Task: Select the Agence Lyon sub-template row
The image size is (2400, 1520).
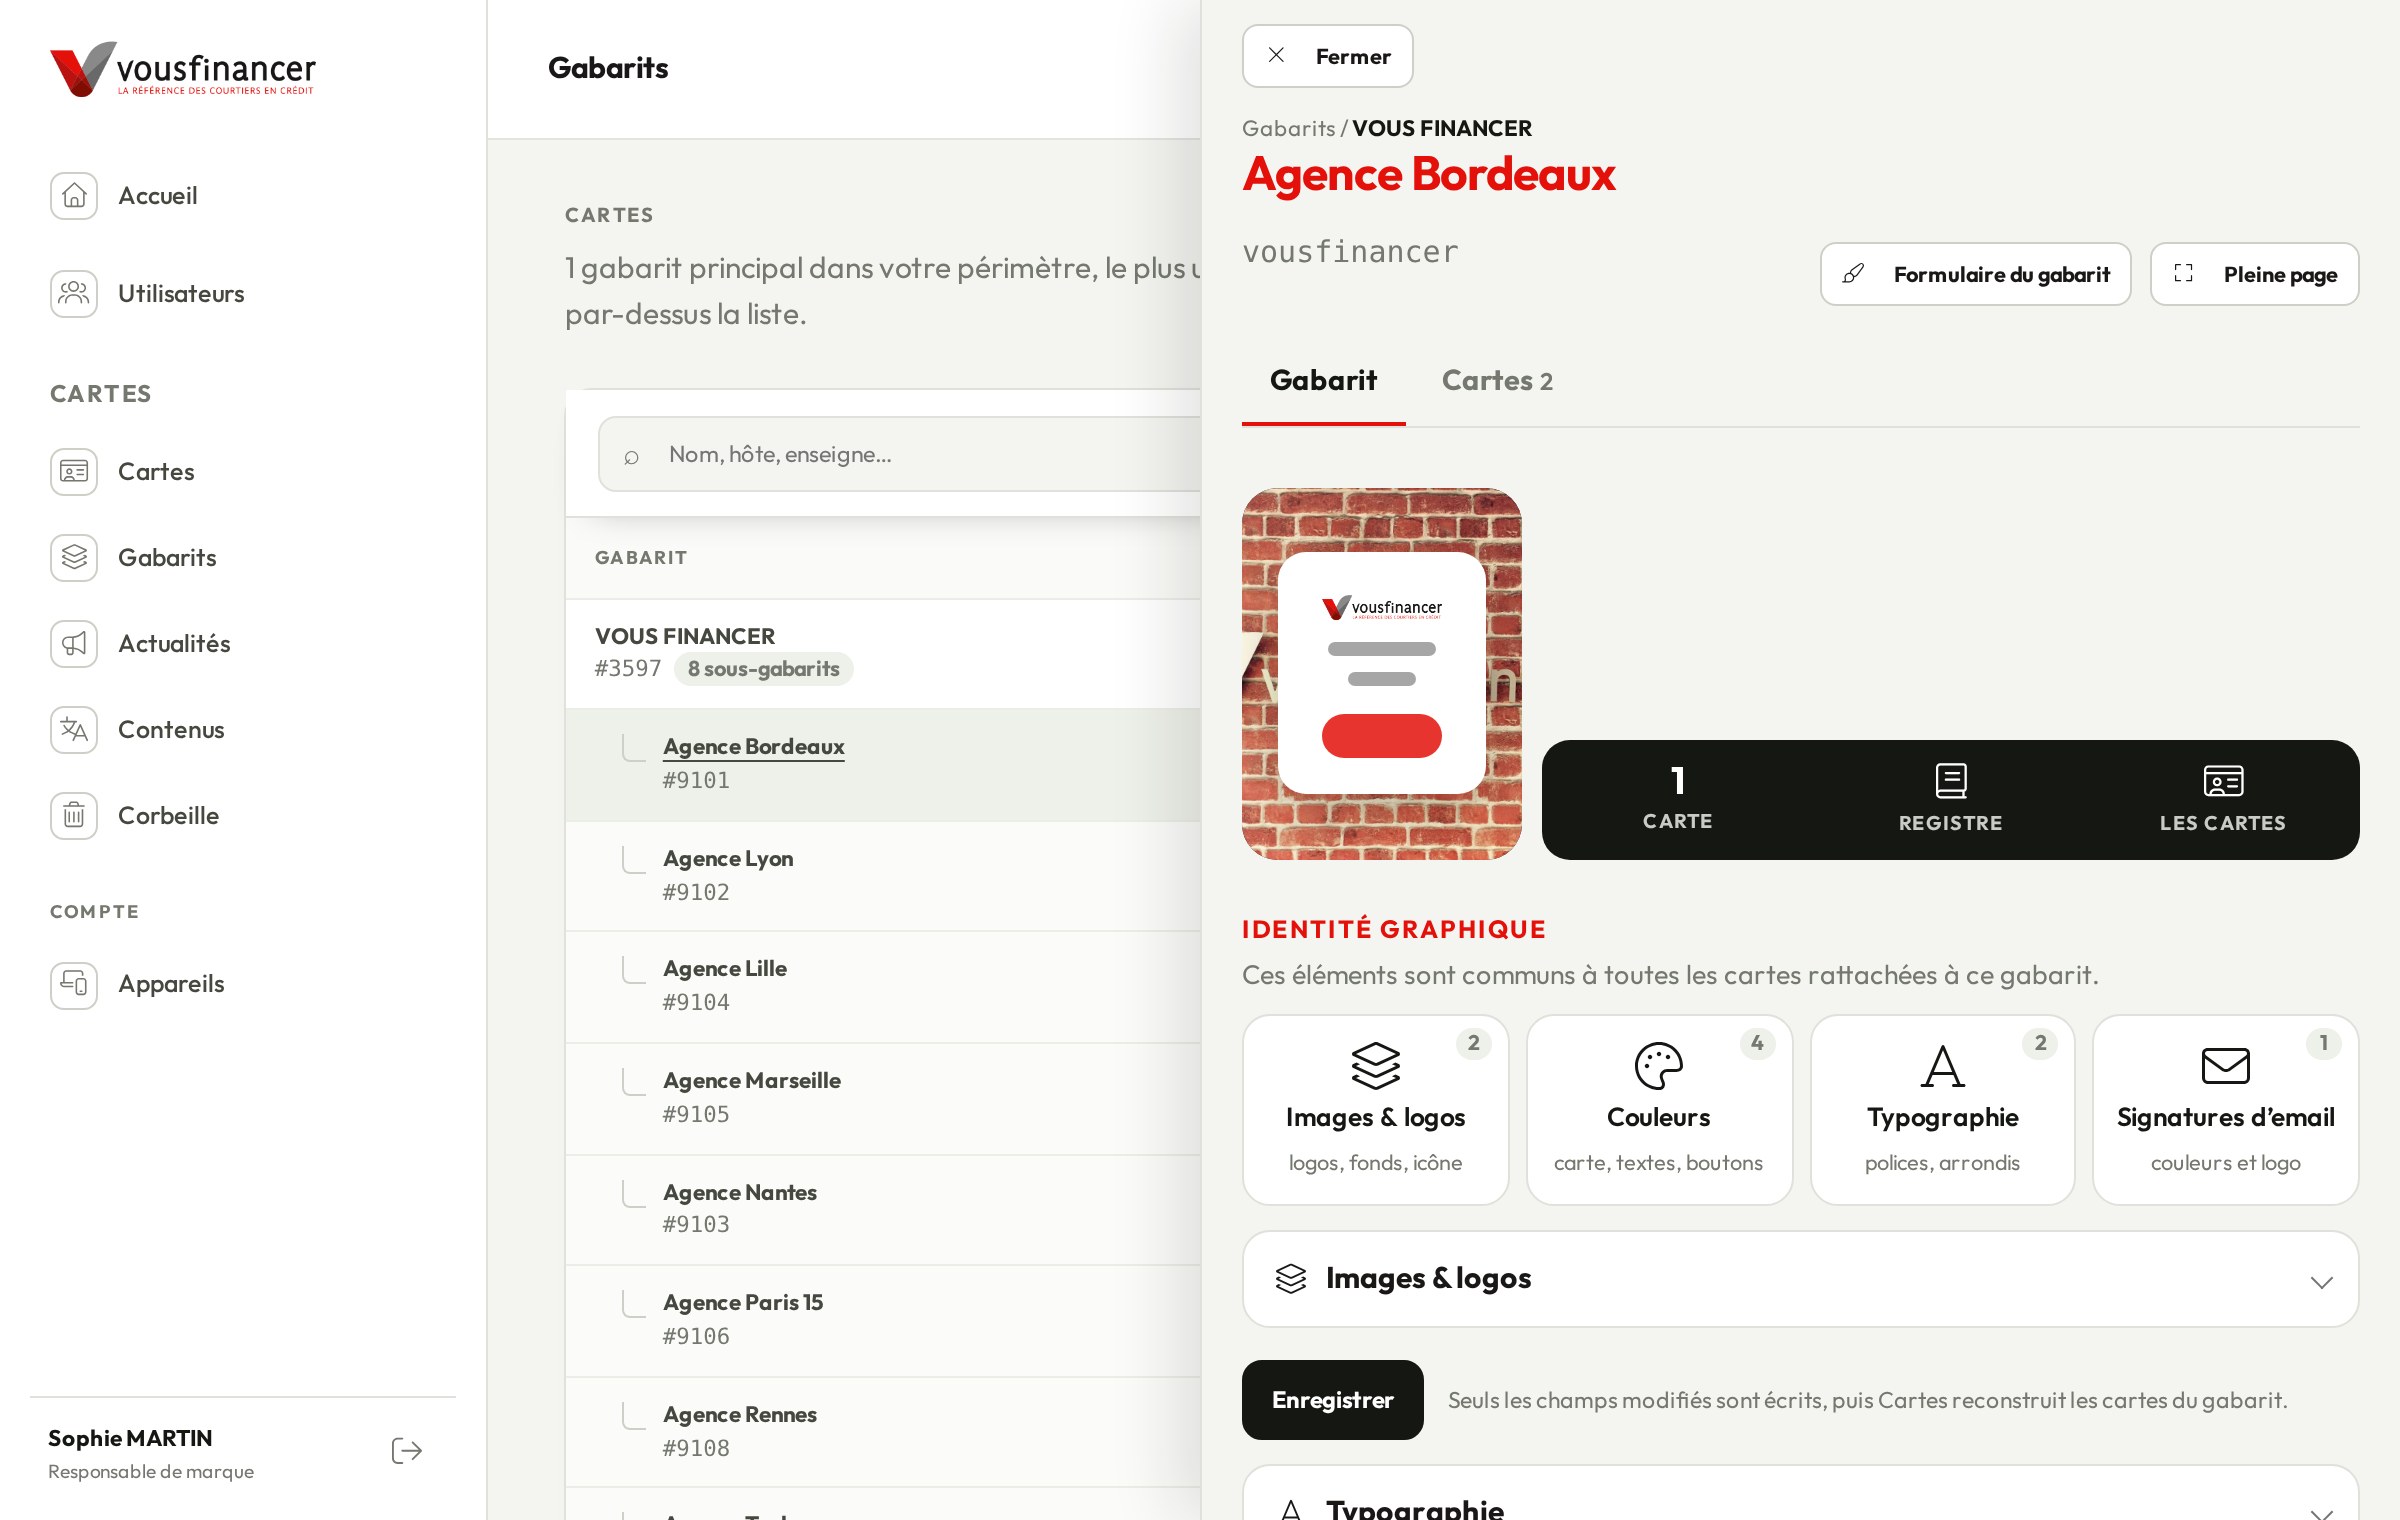Action: (x=883, y=875)
